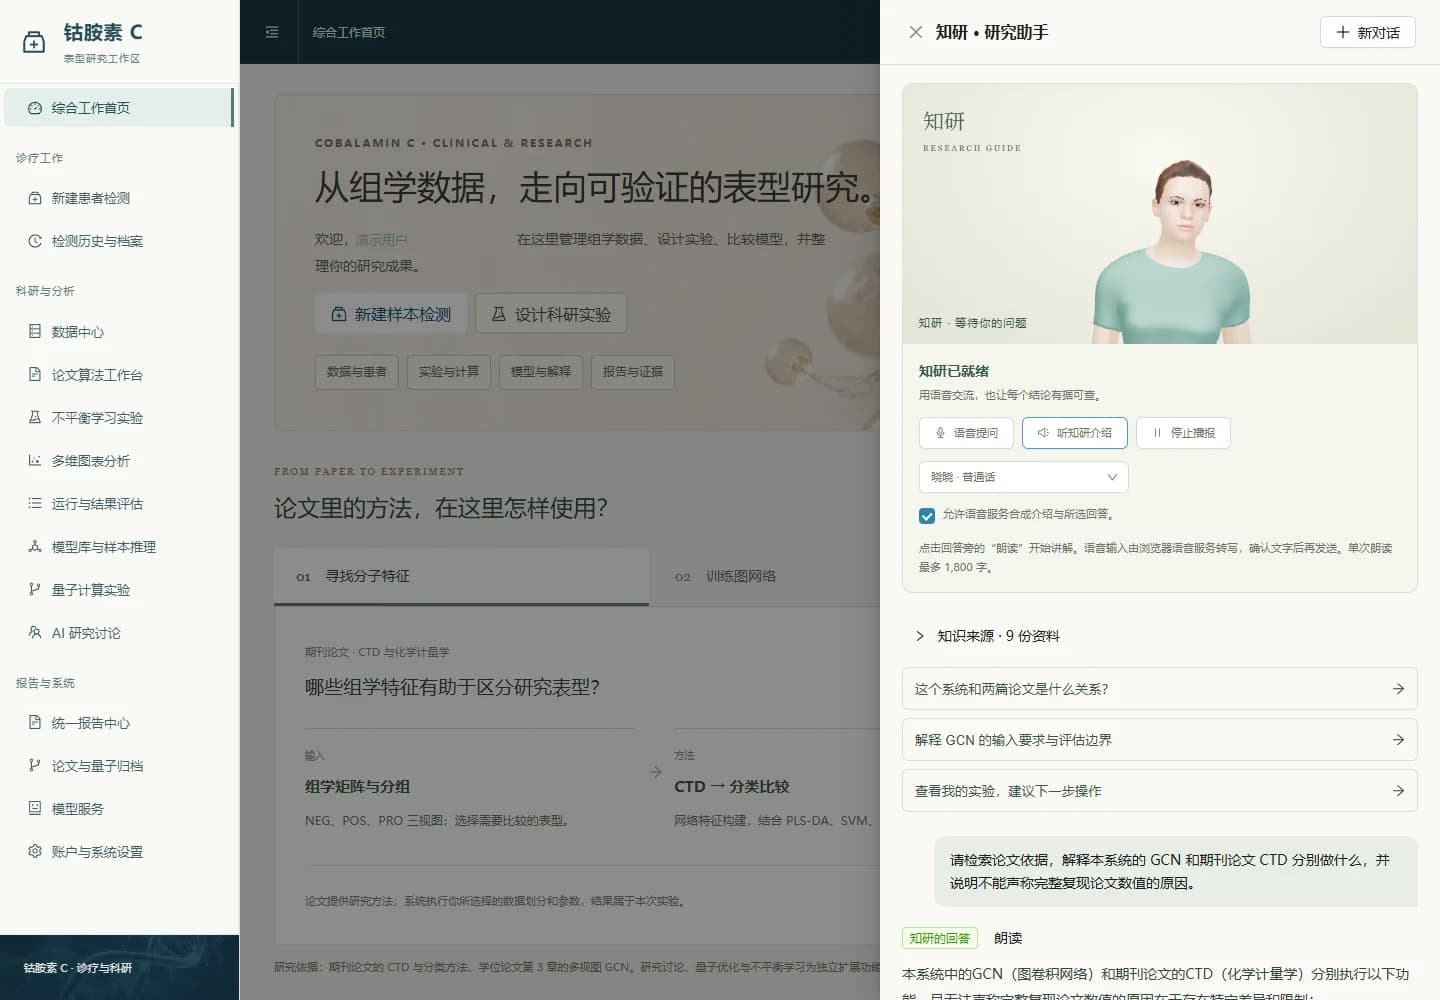The image size is (1440, 1000).
Task: Click the 多维图表分析 chart icon
Action: tap(35, 460)
